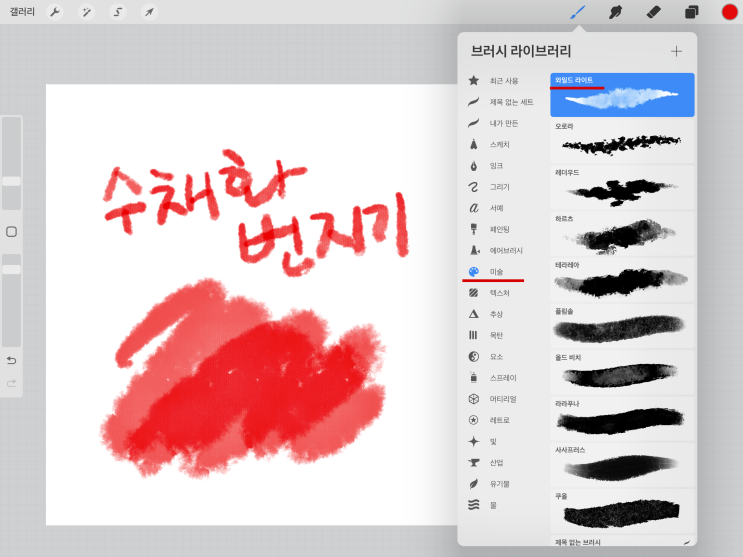This screenshot has width=743, height=557.
Task: Switch to the 스프레이 category
Action: click(501, 378)
